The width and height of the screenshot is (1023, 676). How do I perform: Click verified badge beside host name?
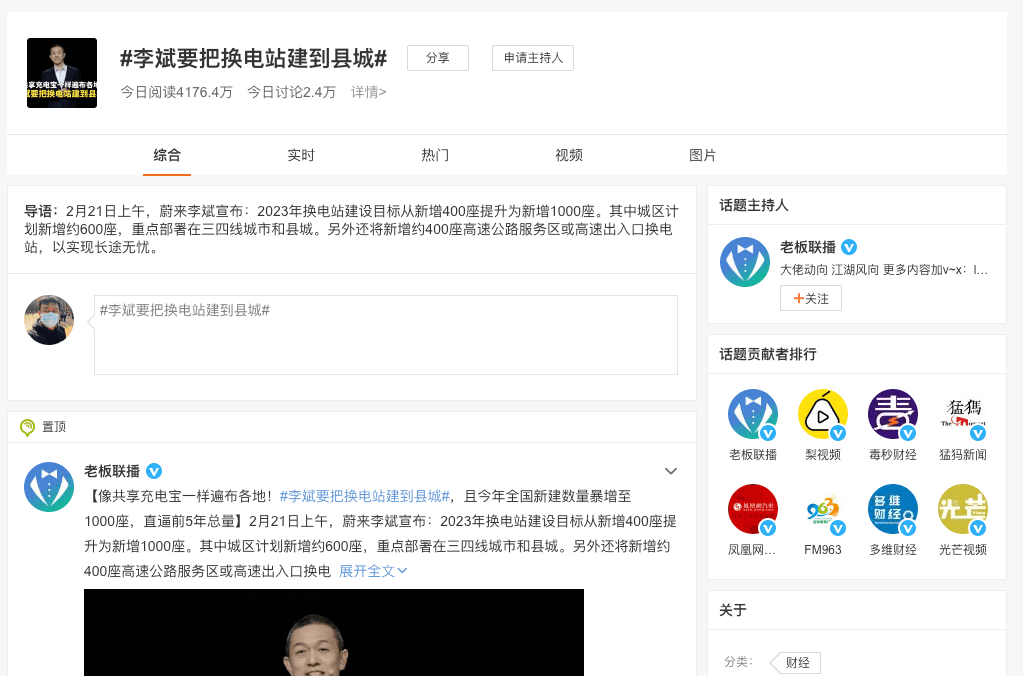[x=849, y=247]
